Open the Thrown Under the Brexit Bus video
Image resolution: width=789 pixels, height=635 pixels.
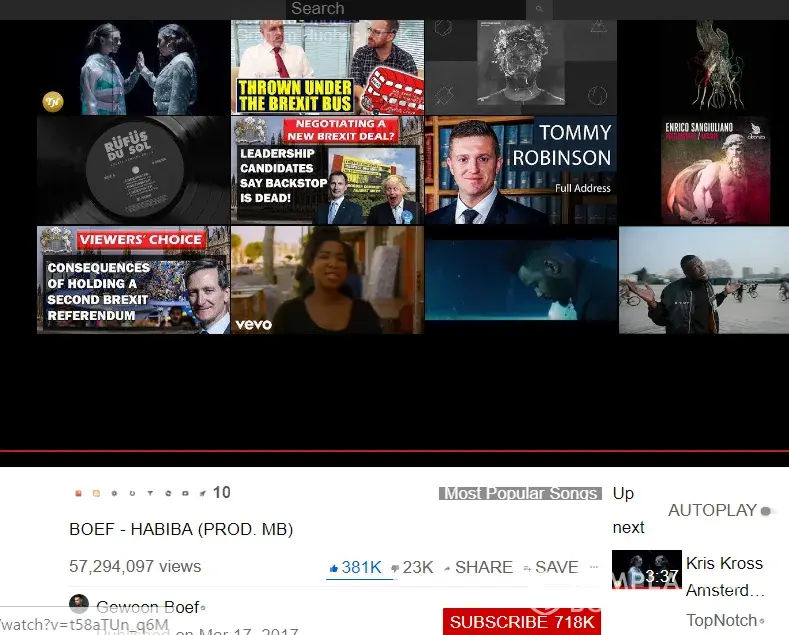click(327, 67)
